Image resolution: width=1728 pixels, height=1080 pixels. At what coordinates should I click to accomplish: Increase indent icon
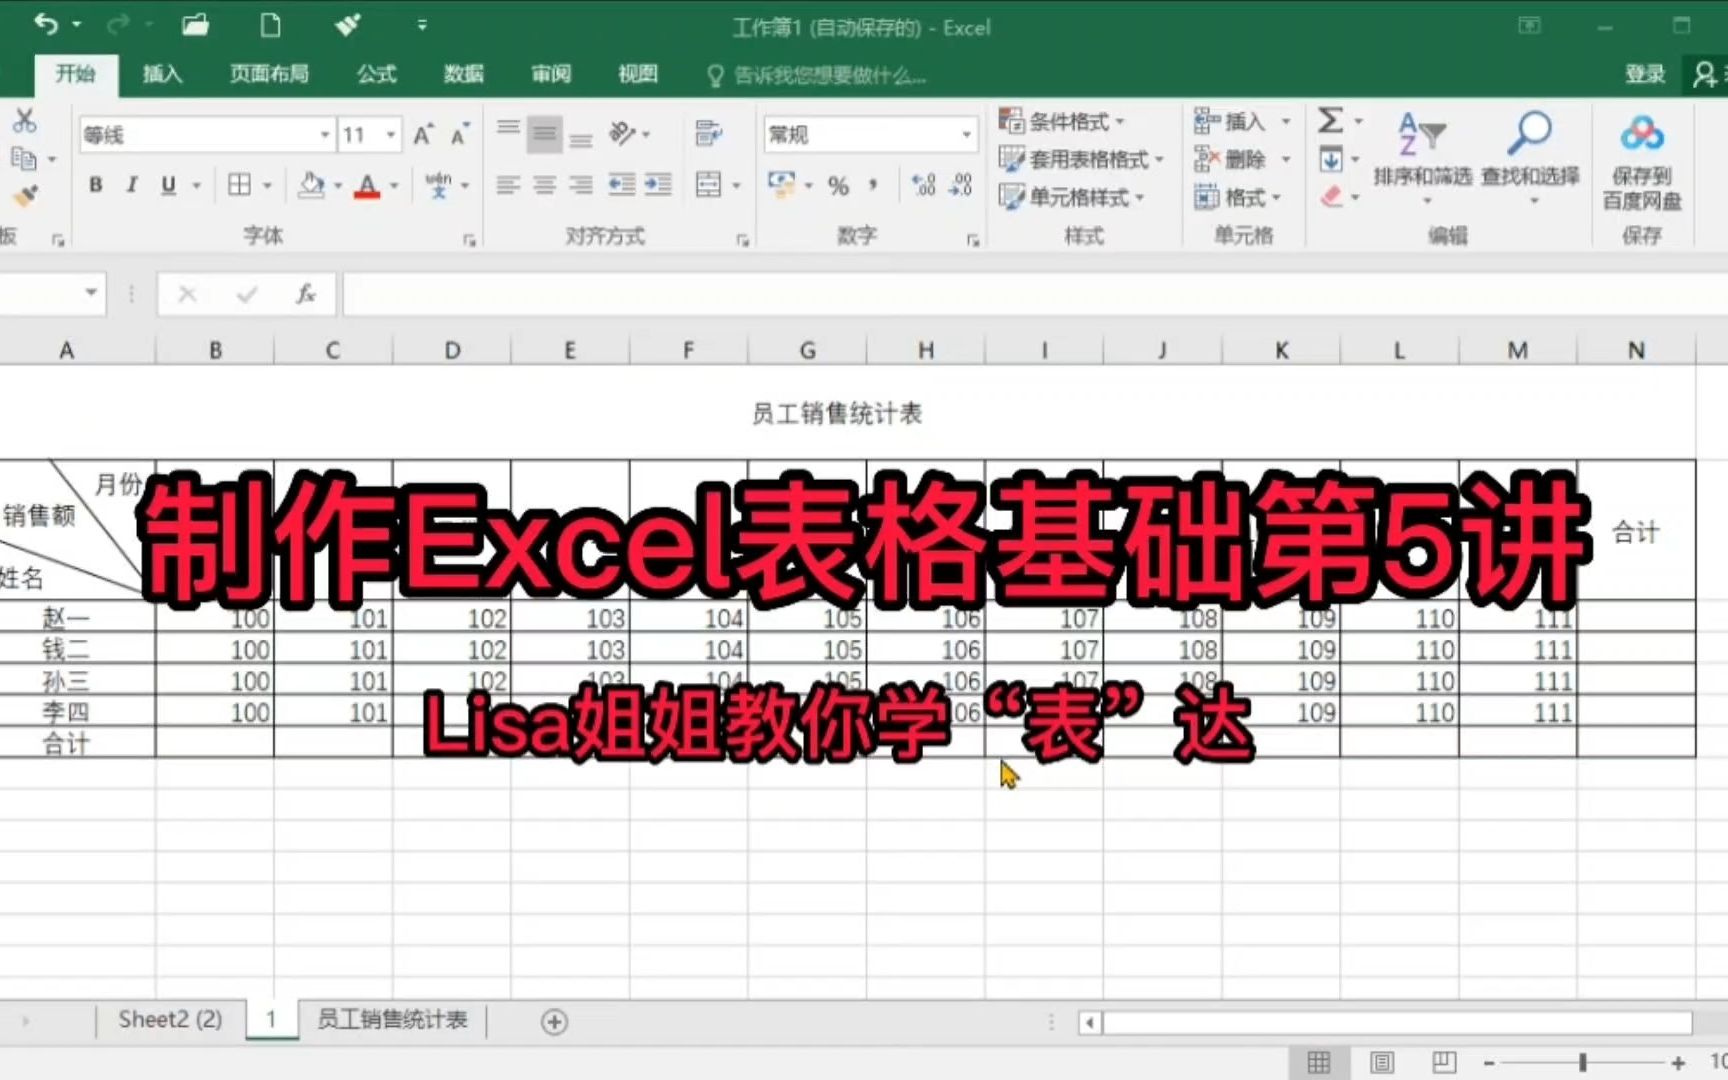click(x=658, y=185)
